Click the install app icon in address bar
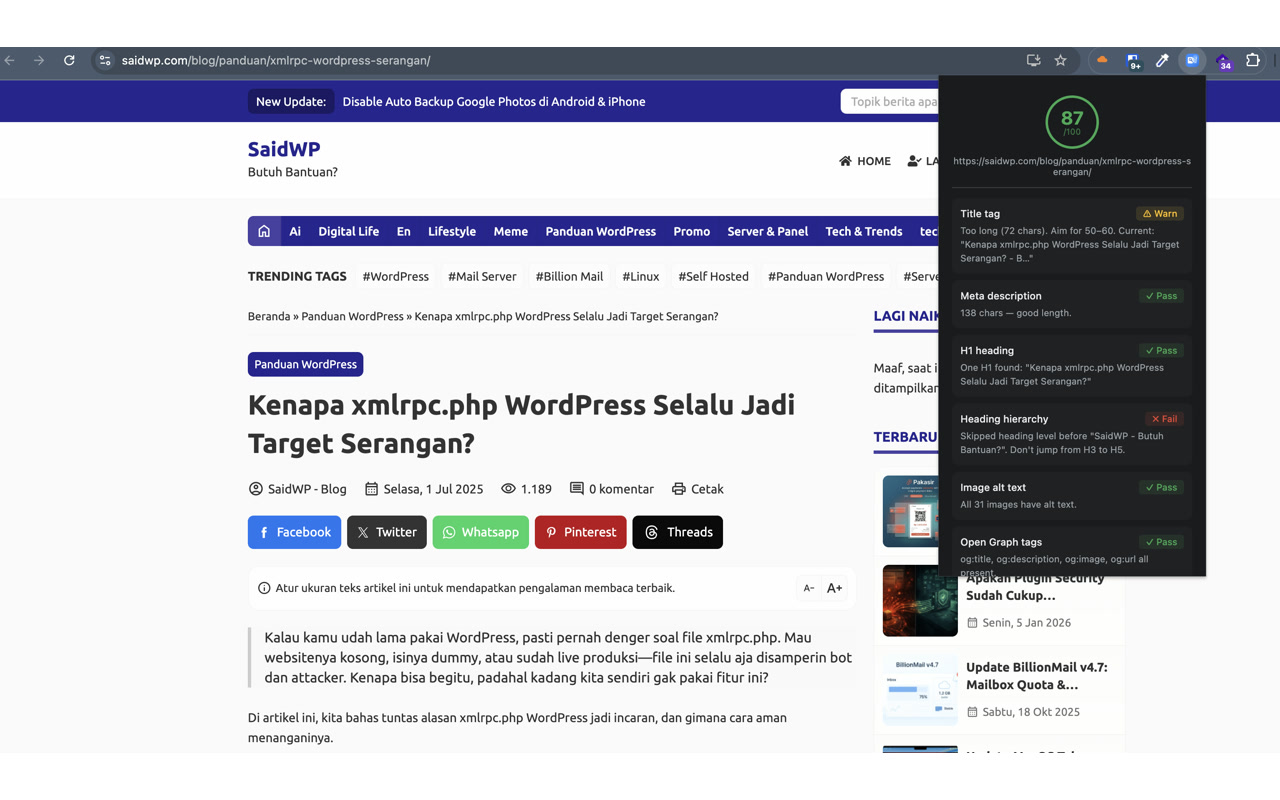The width and height of the screenshot is (1280, 800). [1034, 60]
